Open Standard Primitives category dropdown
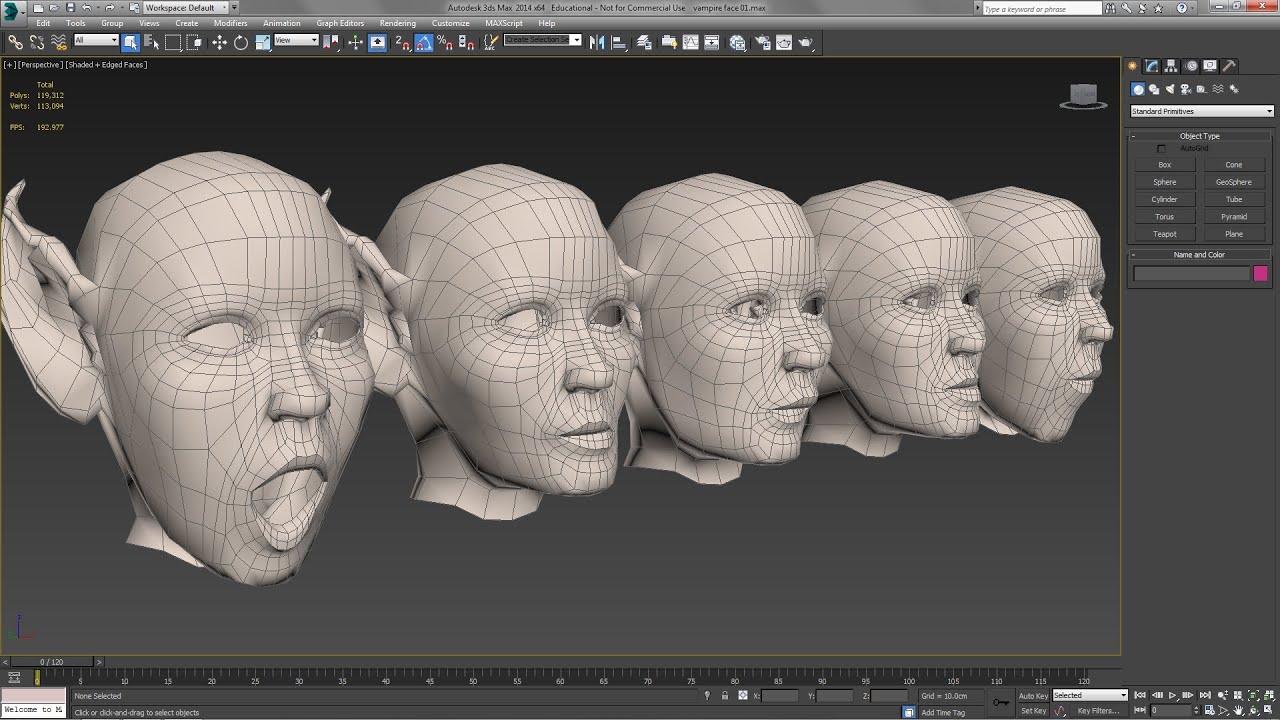This screenshot has height=720, width=1280. click(x=1202, y=111)
